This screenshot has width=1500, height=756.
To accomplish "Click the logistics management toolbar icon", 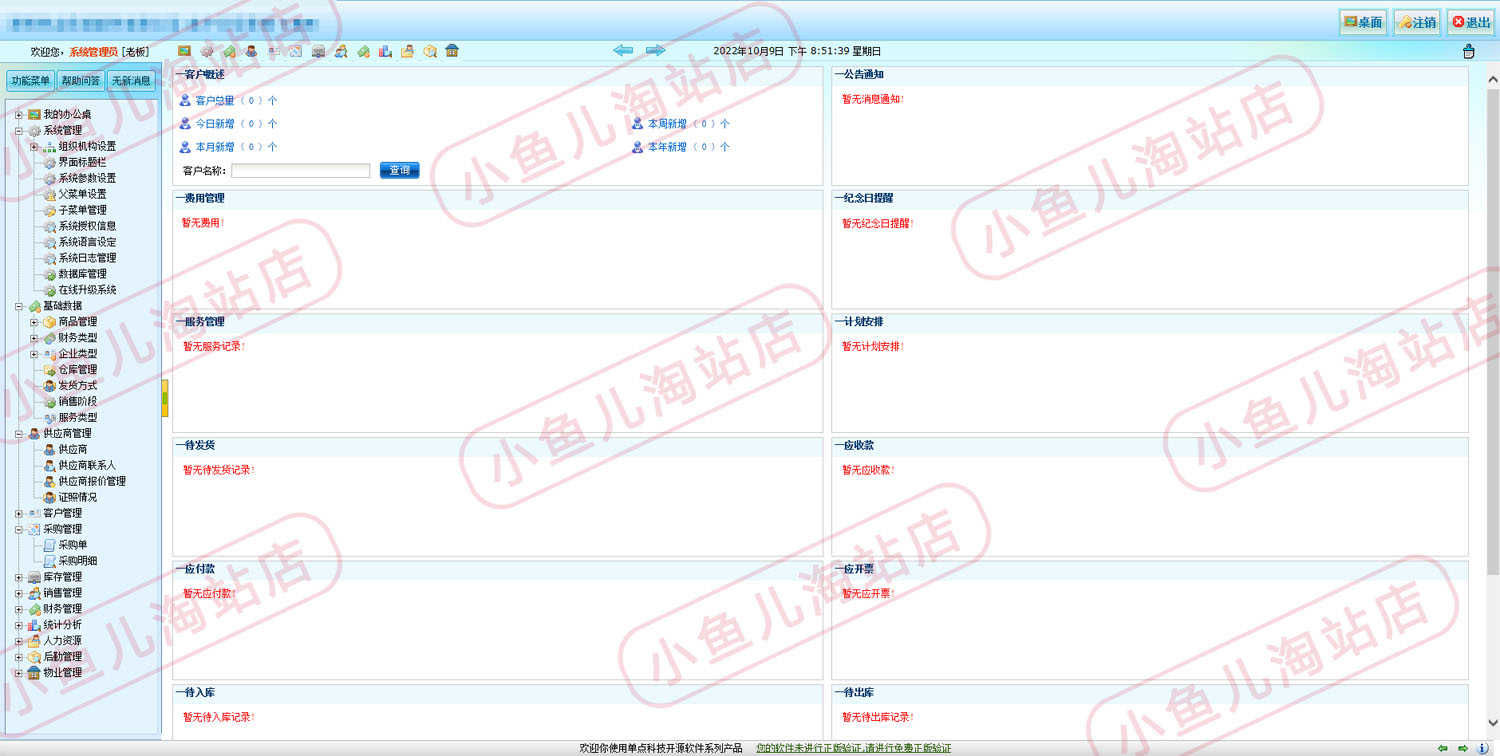I will 430,51.
